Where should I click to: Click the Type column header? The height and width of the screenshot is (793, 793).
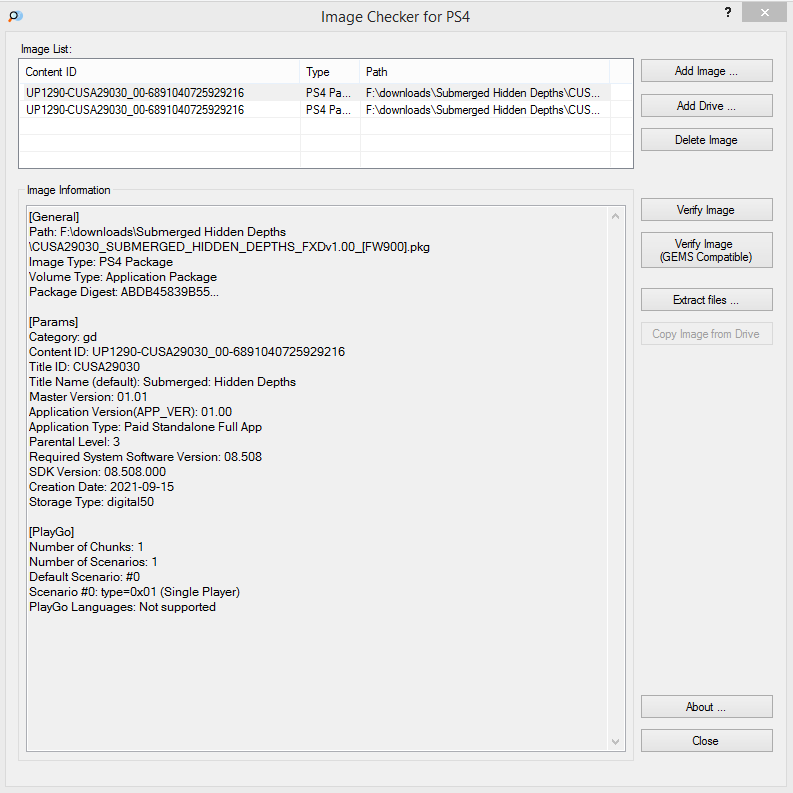coord(330,72)
